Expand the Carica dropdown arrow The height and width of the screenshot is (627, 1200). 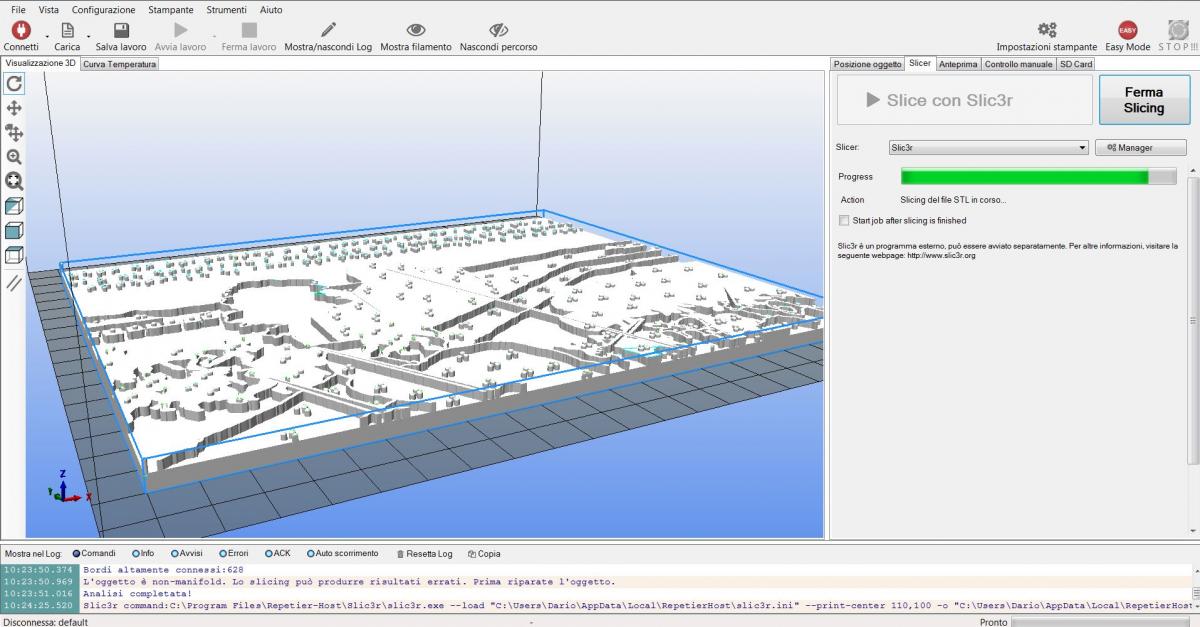88,39
